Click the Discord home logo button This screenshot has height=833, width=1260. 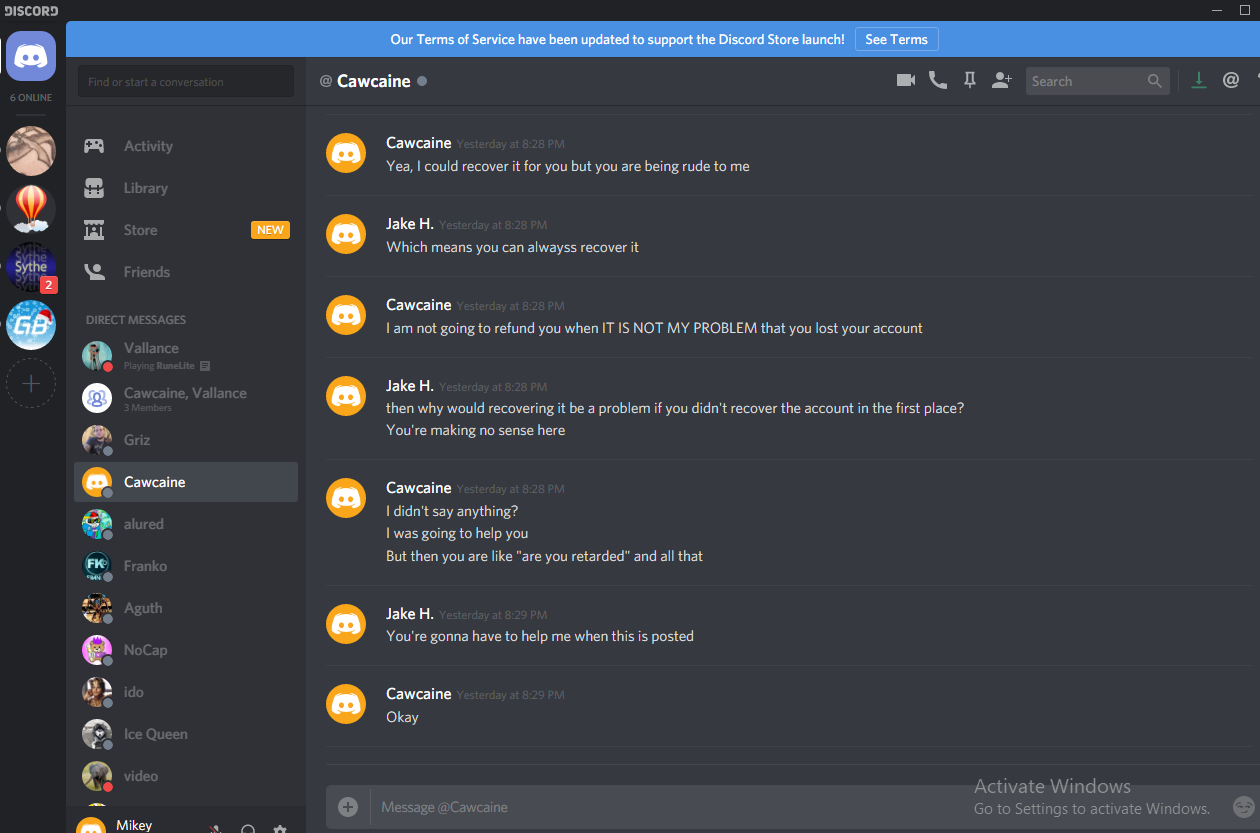[31, 56]
